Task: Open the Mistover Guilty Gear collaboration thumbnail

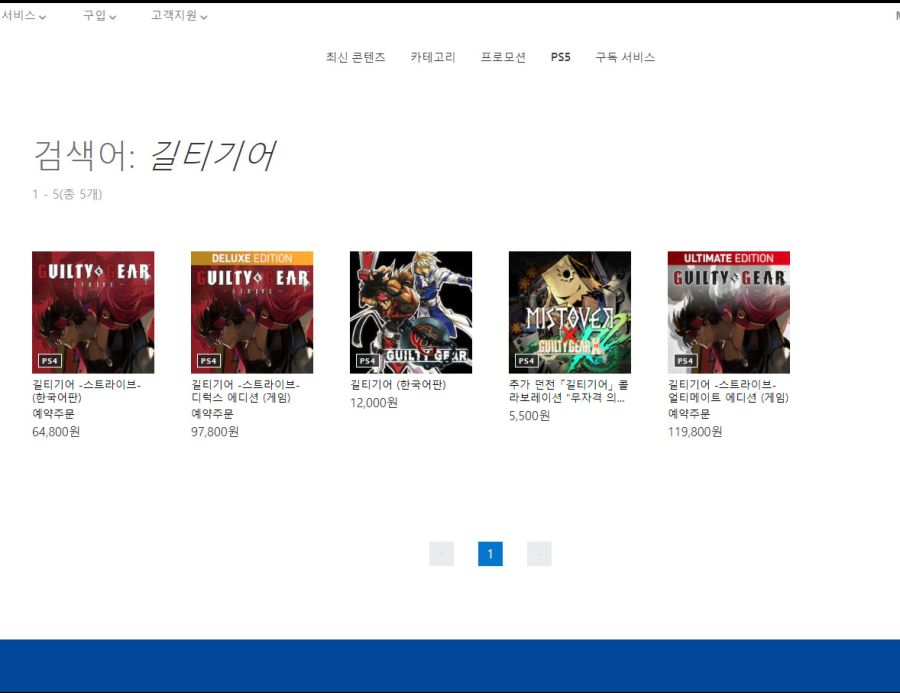Action: coord(570,312)
